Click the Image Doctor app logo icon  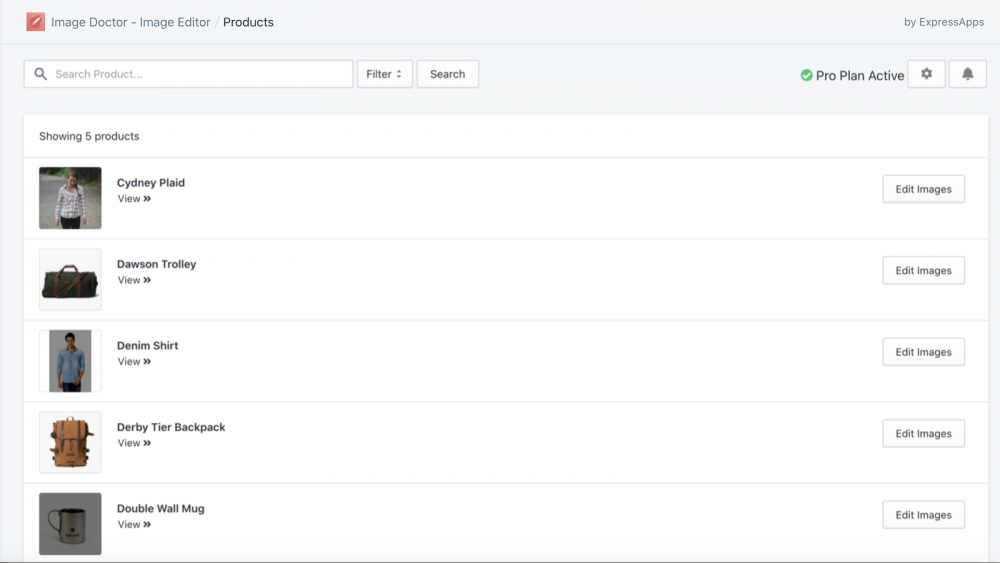coord(36,22)
